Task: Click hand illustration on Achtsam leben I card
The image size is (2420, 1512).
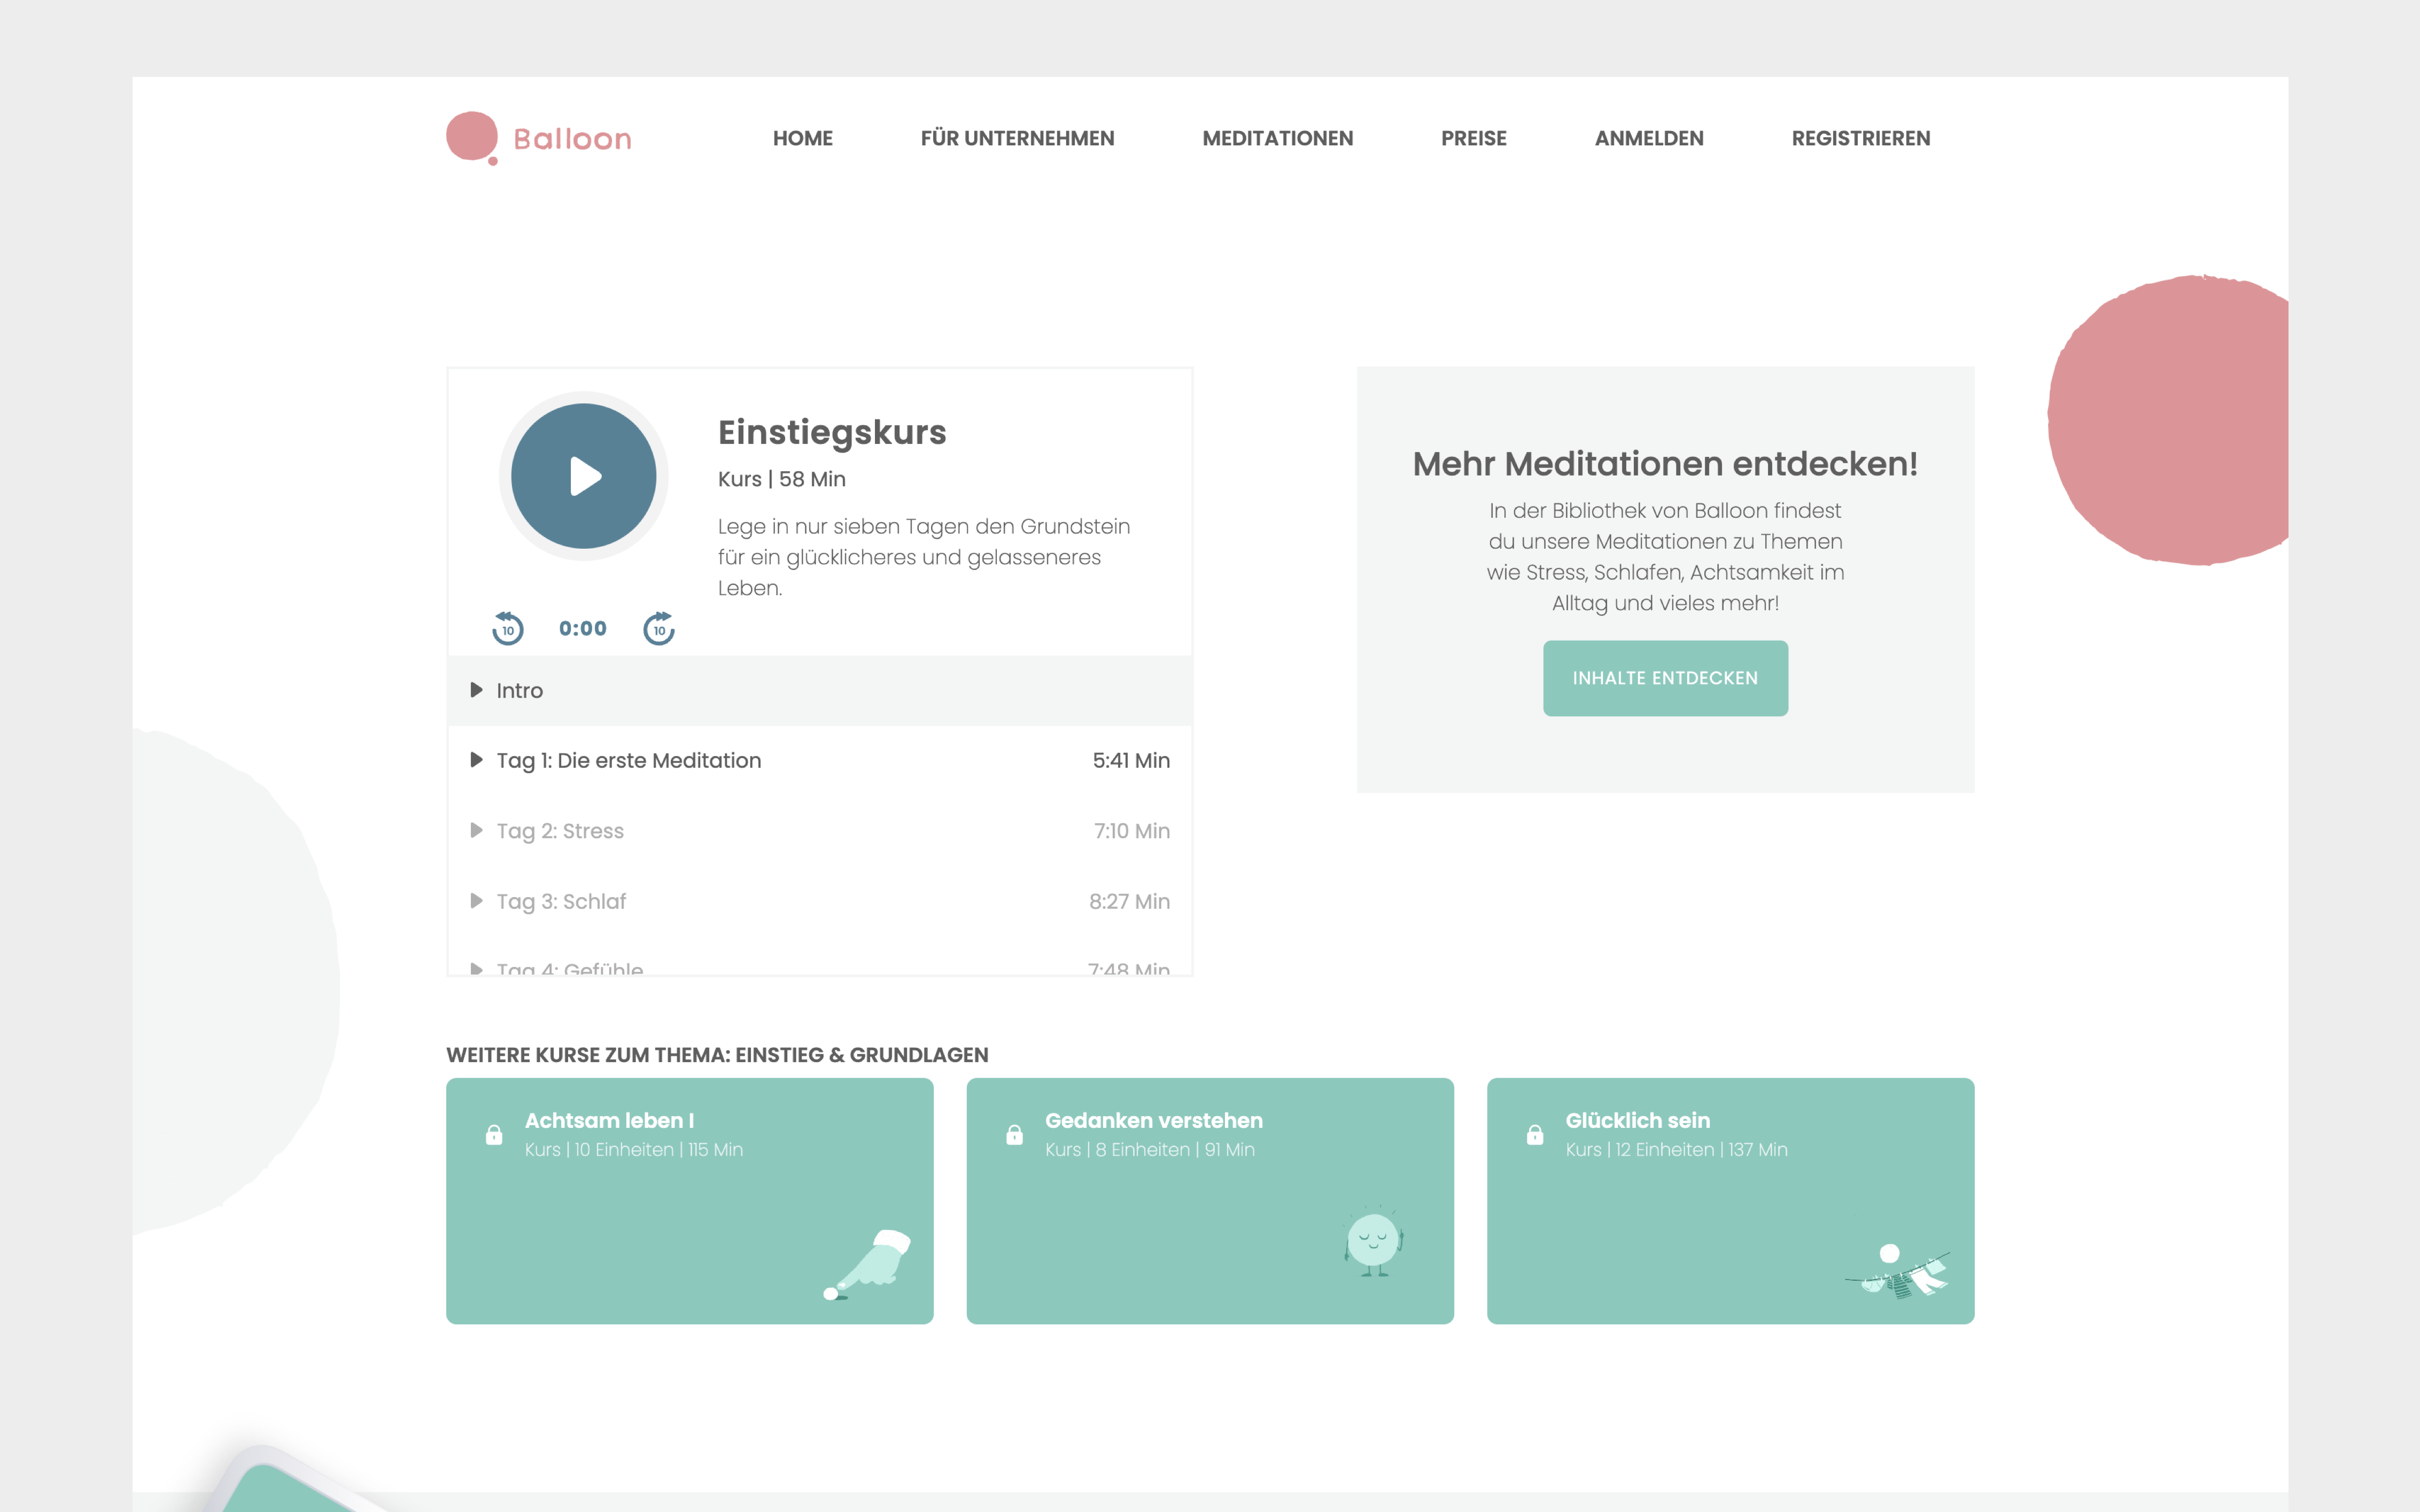Action: 867,1265
